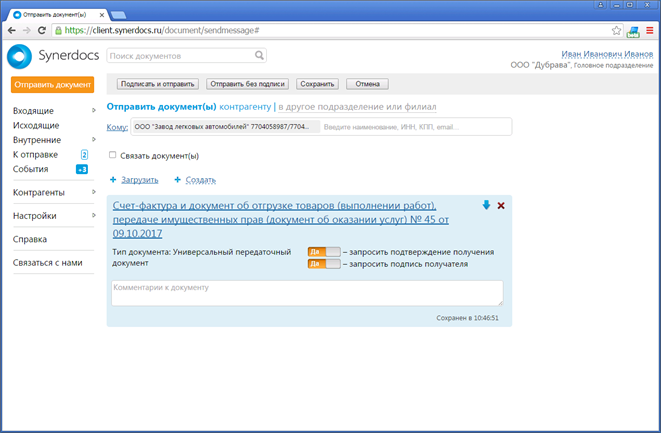Click the search magnifier icon
Viewport: 661px width, 433px height.
(x=260, y=56)
